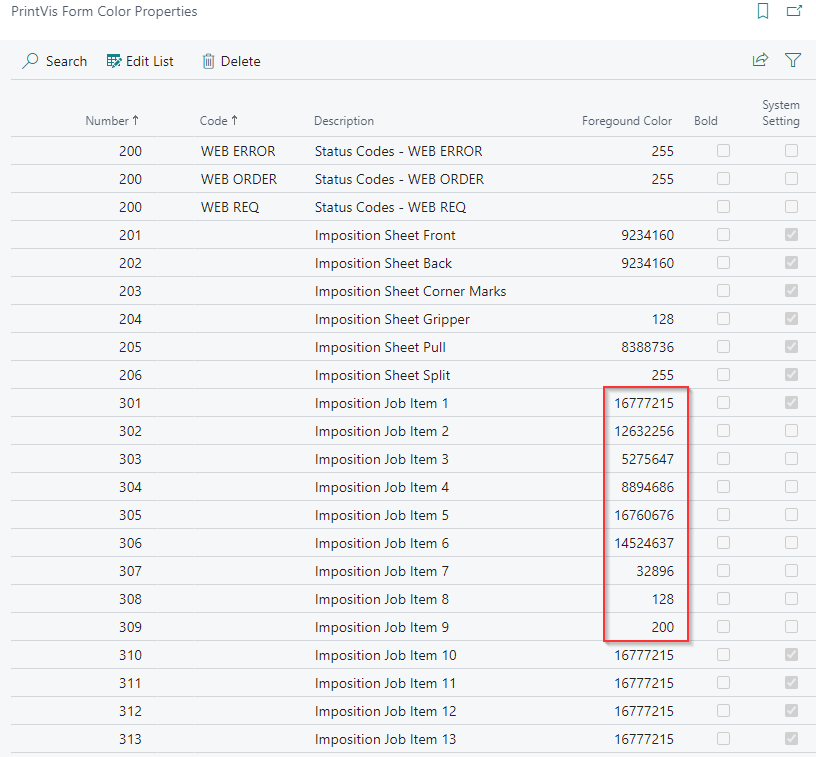The image size is (816, 757).
Task: Select color value 12632256 for Job Item 2
Action: (644, 431)
